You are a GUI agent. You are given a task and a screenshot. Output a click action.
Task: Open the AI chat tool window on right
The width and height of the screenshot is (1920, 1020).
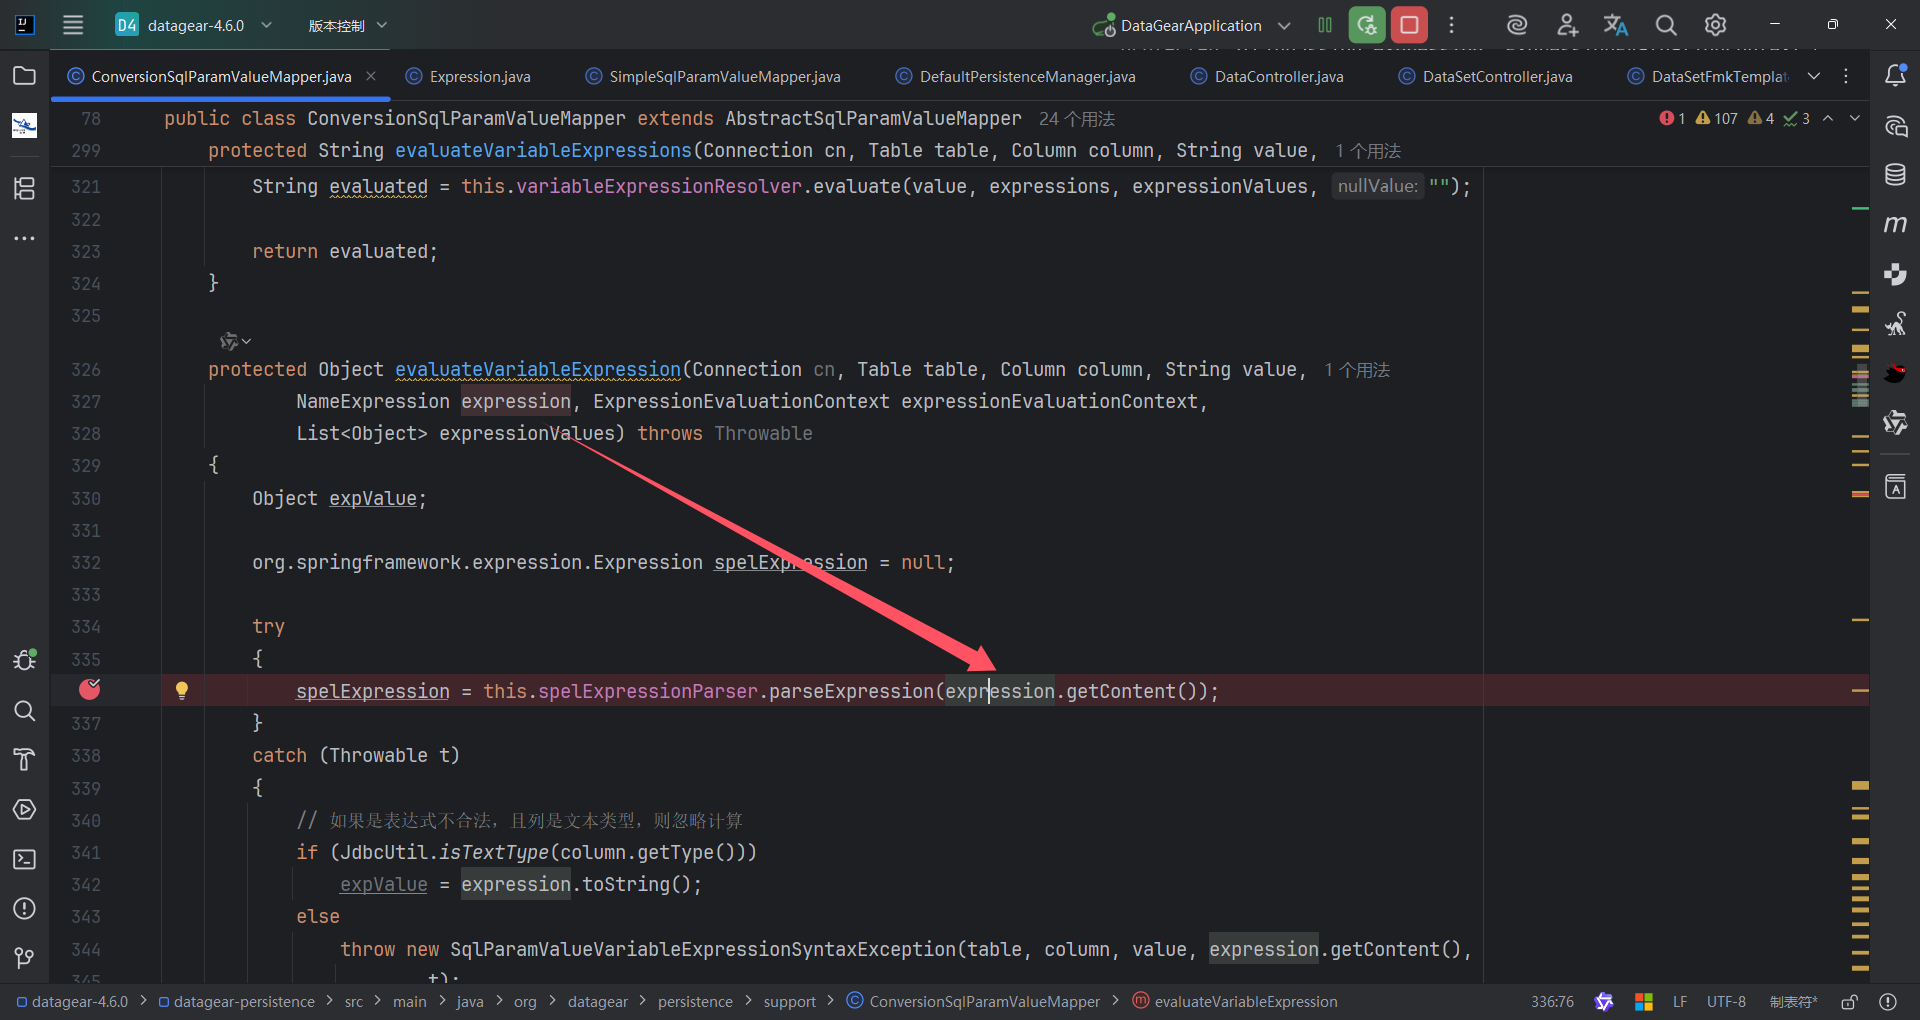pyautogui.click(x=1895, y=126)
